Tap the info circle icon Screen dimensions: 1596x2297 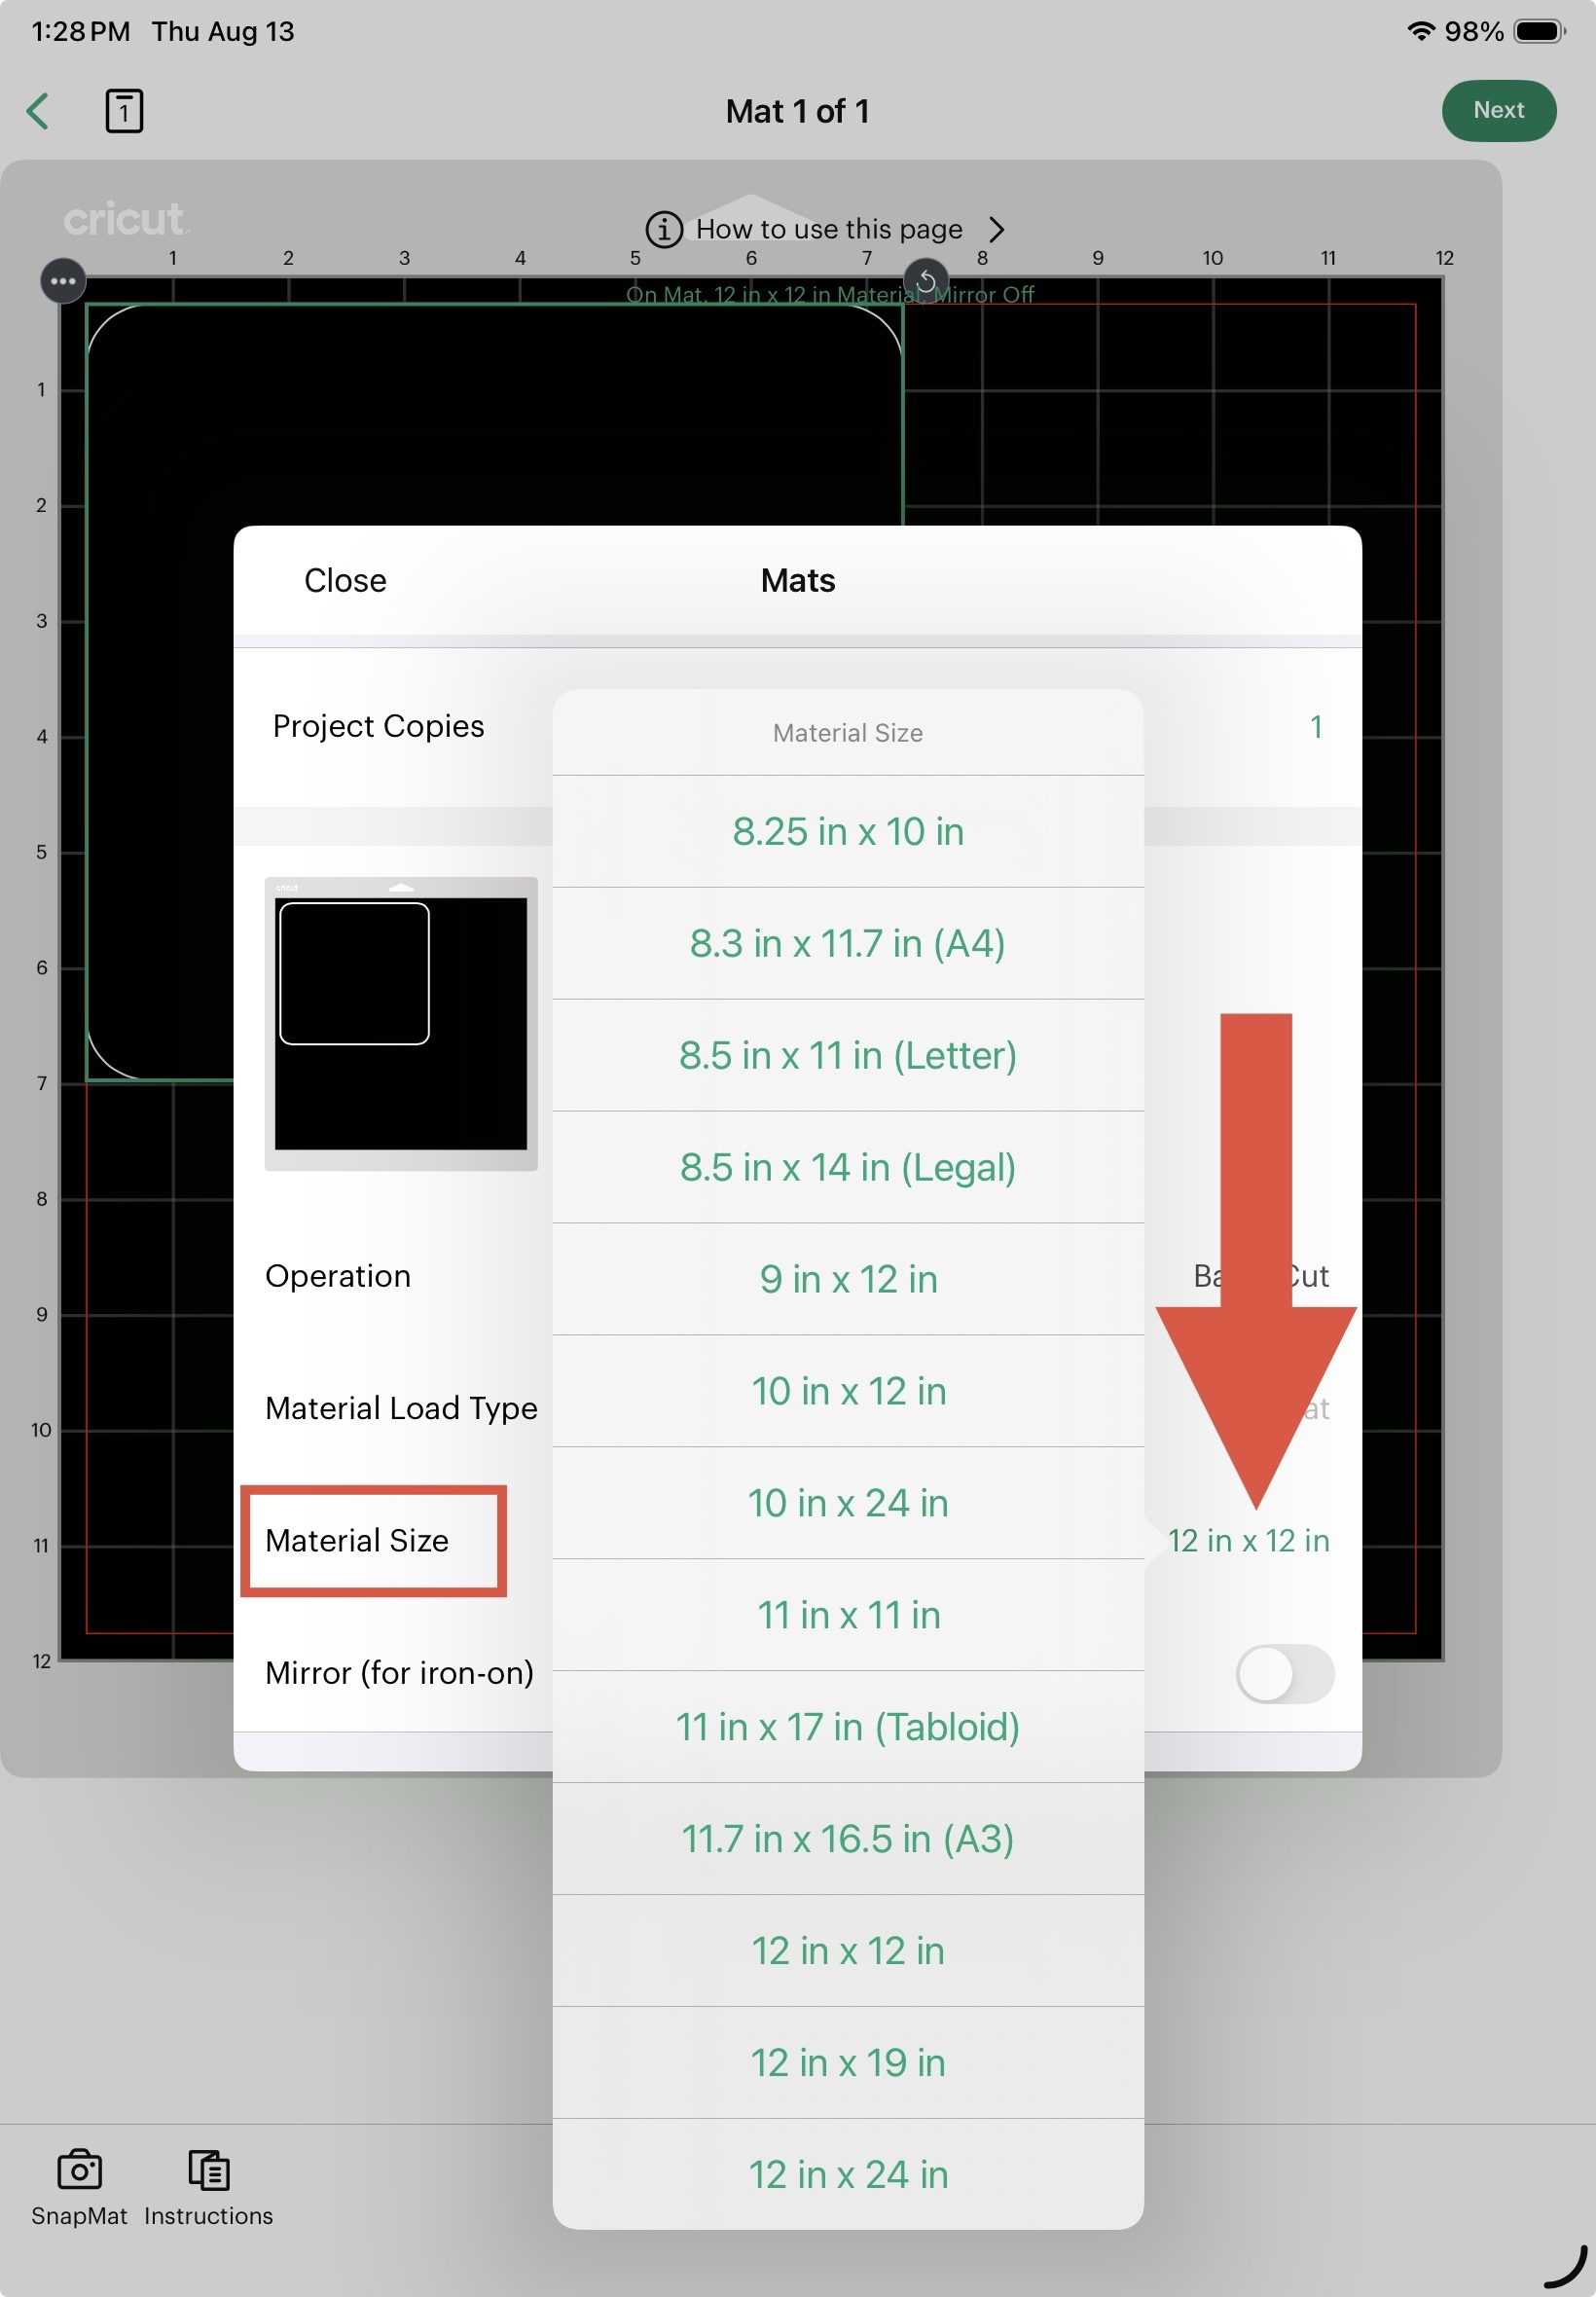(x=664, y=229)
